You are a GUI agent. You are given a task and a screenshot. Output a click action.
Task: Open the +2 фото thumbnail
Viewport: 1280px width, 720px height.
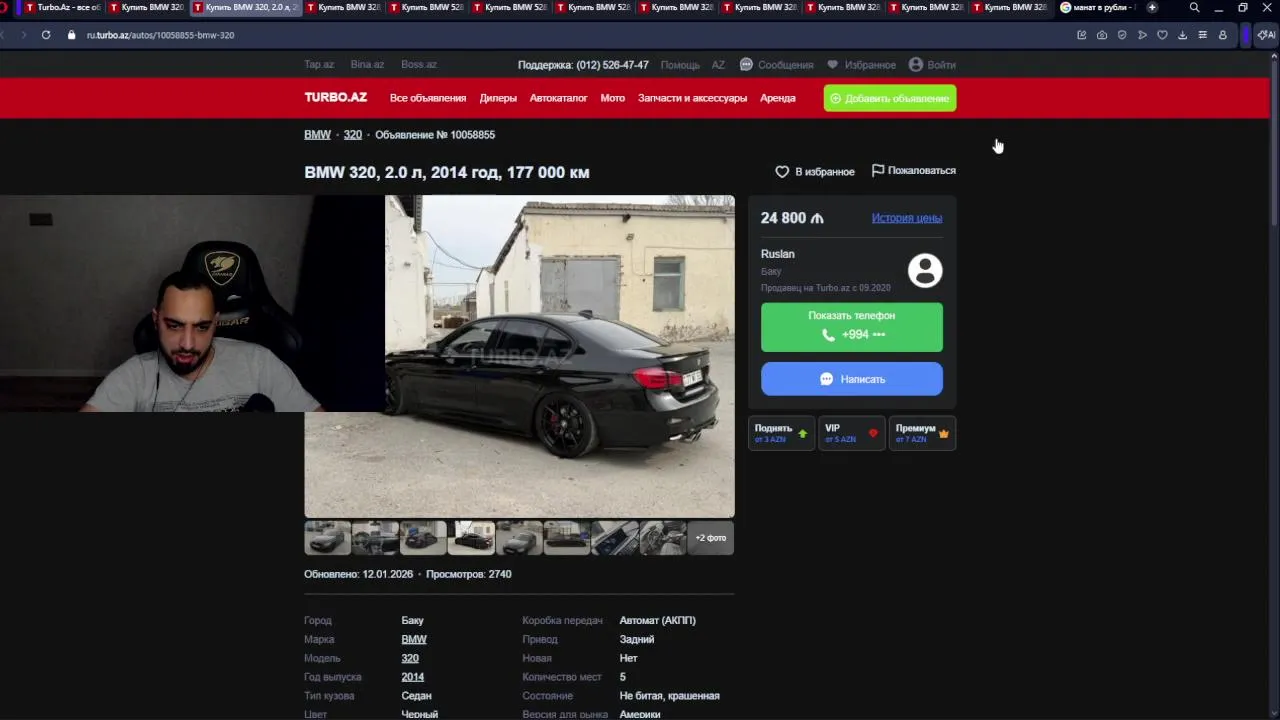[711, 538]
